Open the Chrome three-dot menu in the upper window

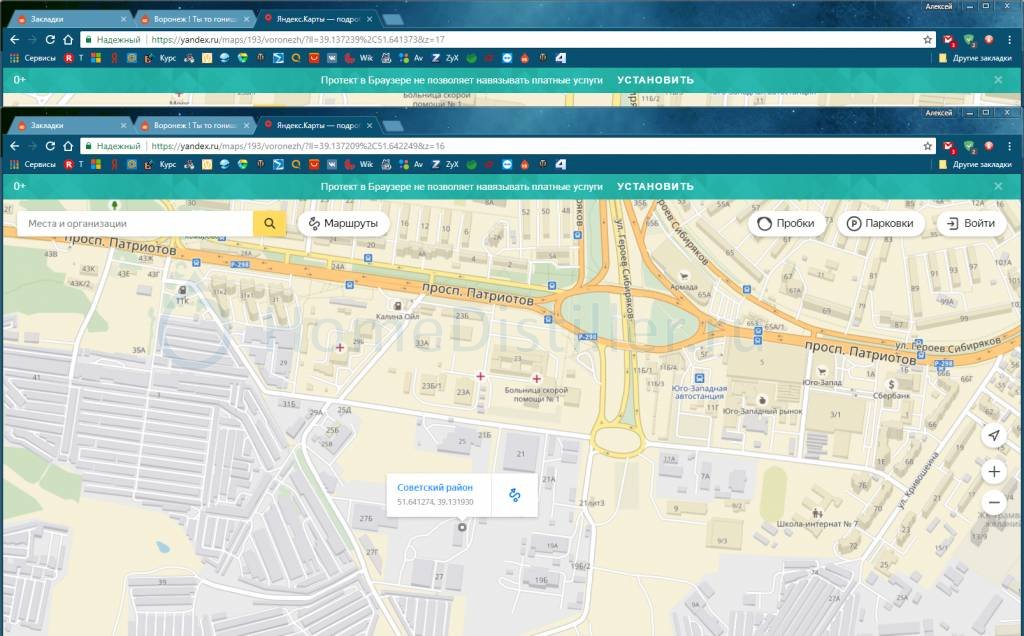click(x=1009, y=40)
